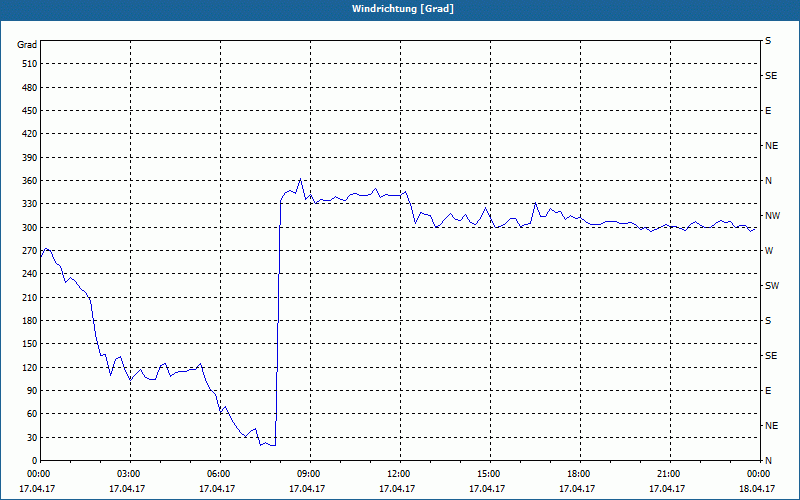Click the y-axis value 120
The height and width of the screenshot is (500, 800).
click(30, 367)
